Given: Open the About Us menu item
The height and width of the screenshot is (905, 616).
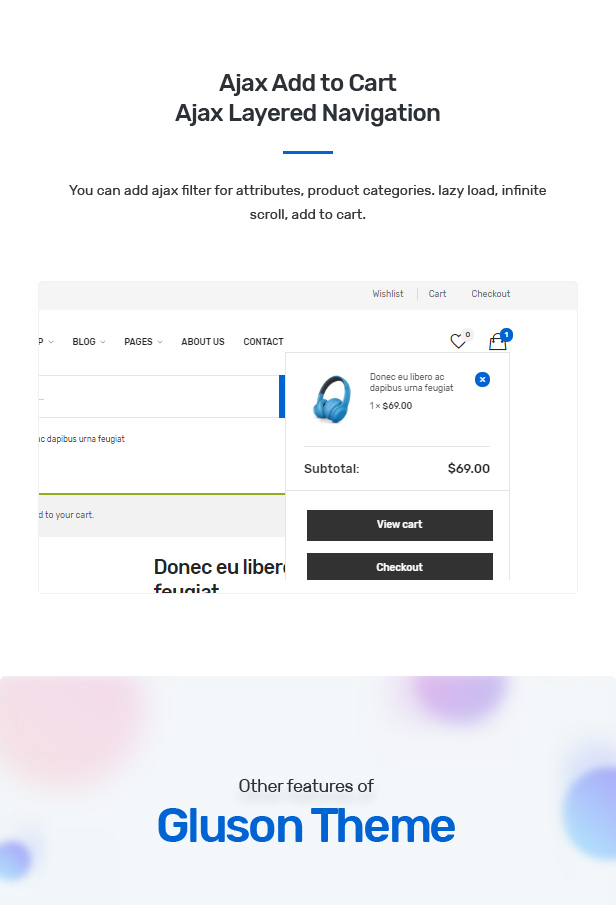Looking at the screenshot, I should coord(203,342).
